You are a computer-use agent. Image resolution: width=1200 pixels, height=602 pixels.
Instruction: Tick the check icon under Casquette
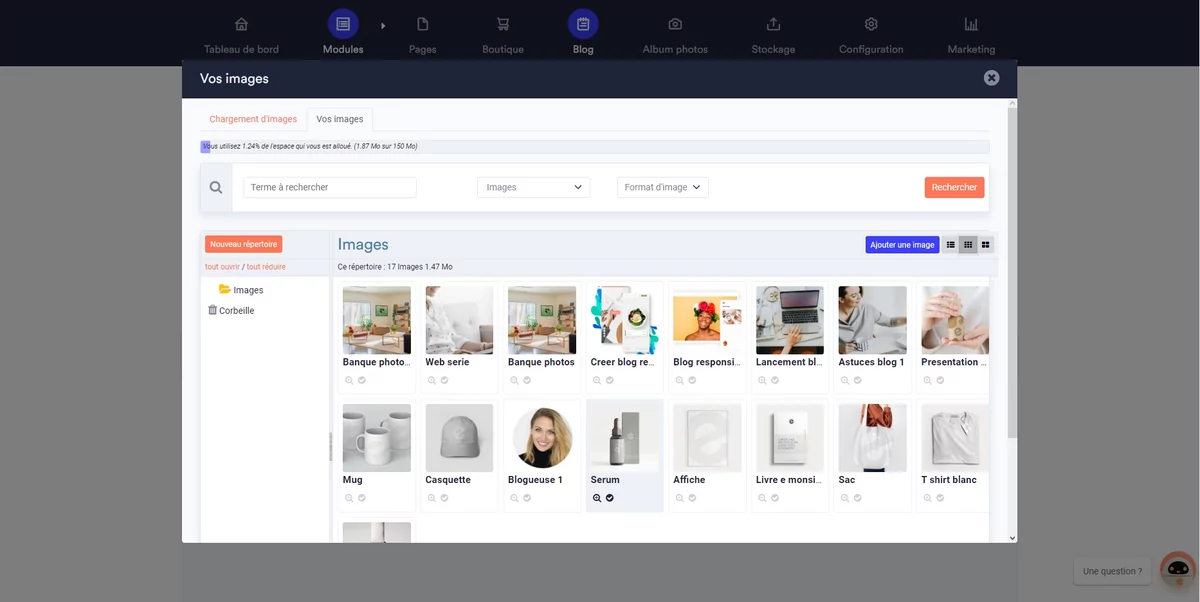coord(444,498)
